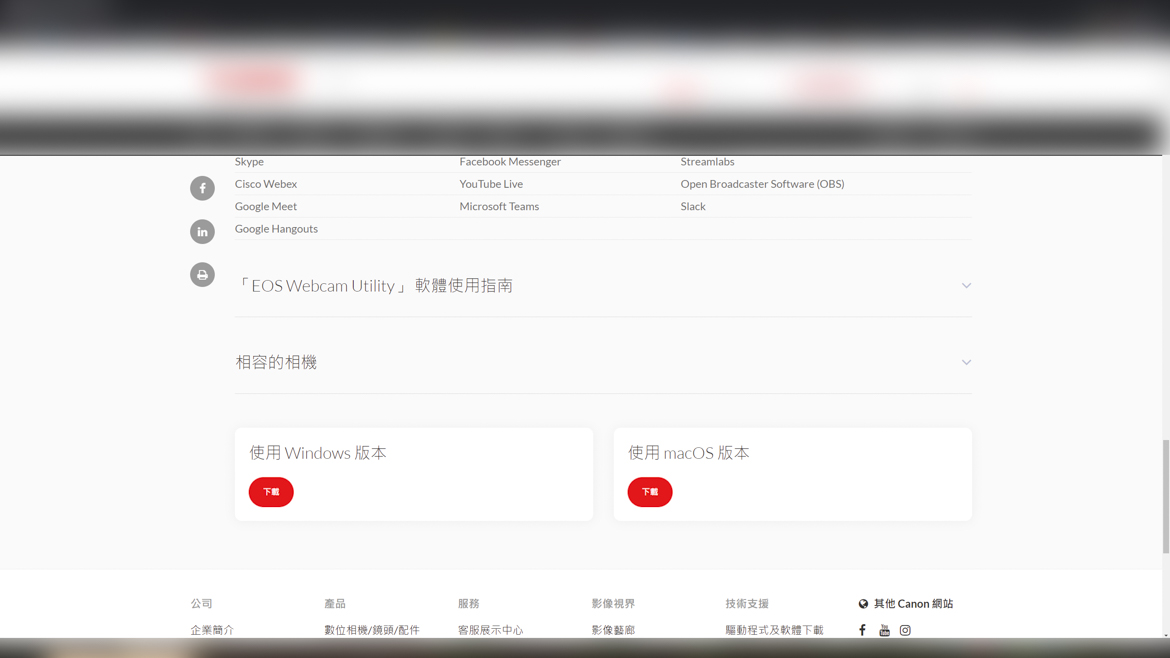1170x658 pixels.
Task: Open 驅動程式及軟體下載 footer link
Action: point(775,630)
